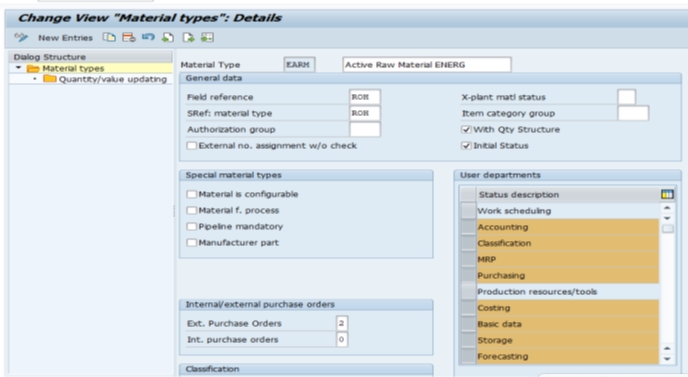Click the Costing department text
Image resolution: width=688 pixels, height=377 pixels.
coord(494,308)
